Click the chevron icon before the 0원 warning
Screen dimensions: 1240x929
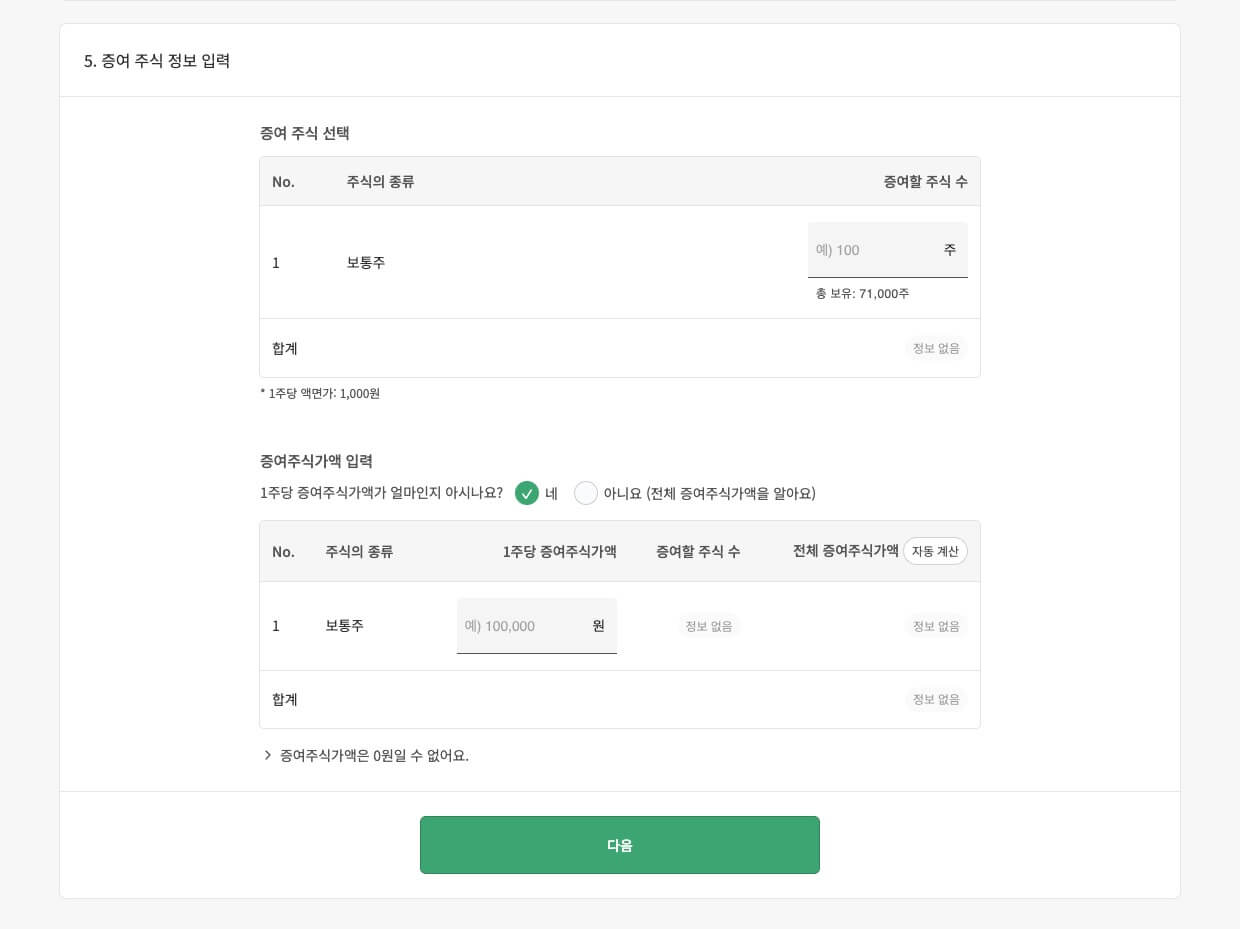click(267, 755)
